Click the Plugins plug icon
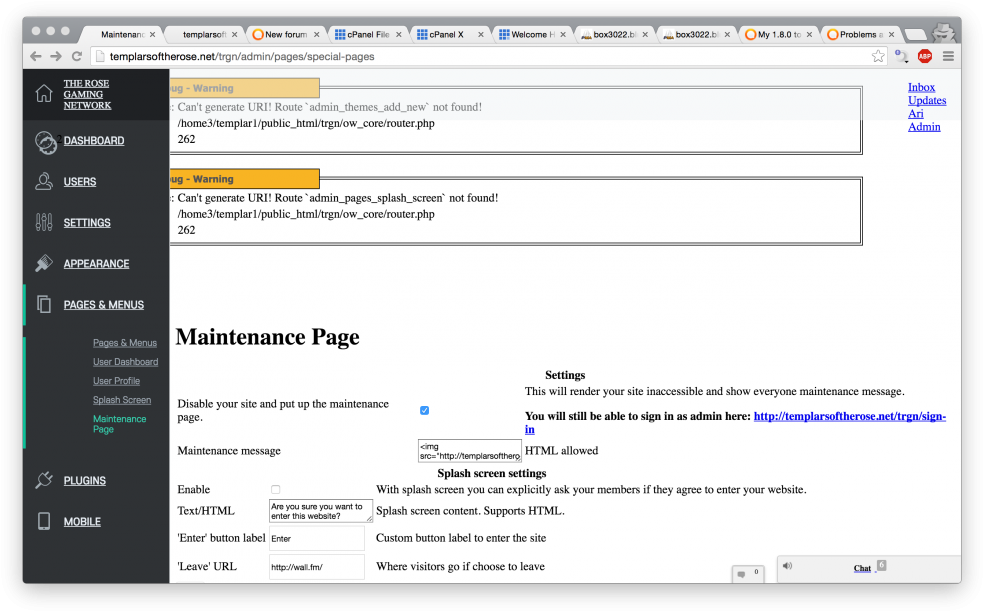The width and height of the screenshot is (983, 611). point(44,481)
